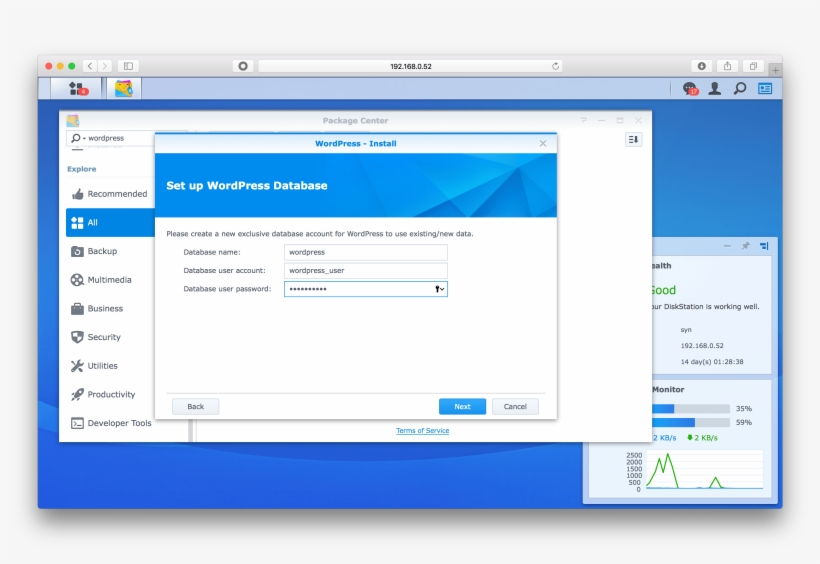Open the Security category

[x=109, y=337]
